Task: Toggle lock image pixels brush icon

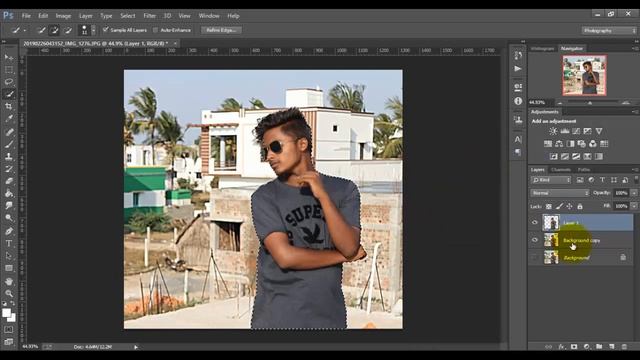Action: click(x=559, y=207)
